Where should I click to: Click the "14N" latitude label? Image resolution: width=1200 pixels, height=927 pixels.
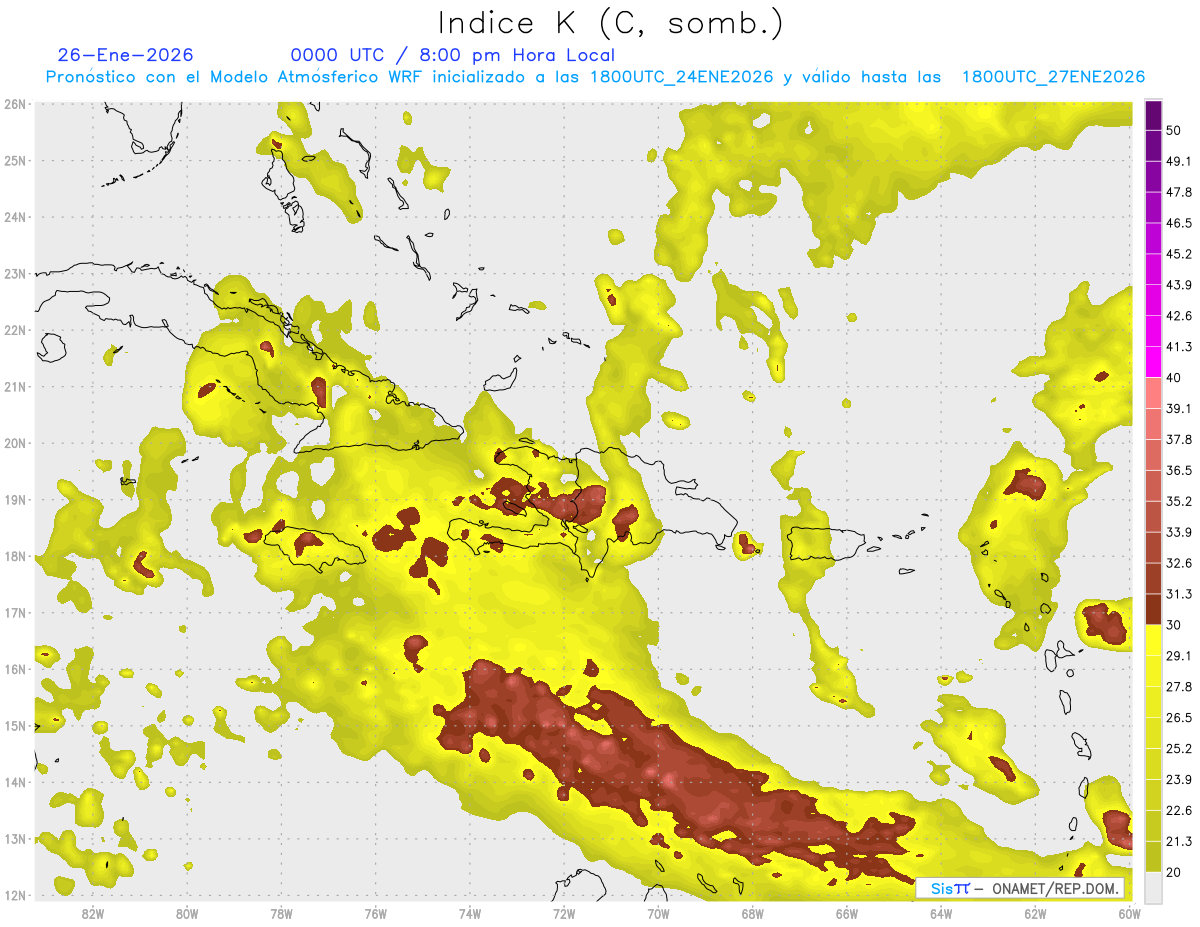pyautogui.click(x=15, y=782)
